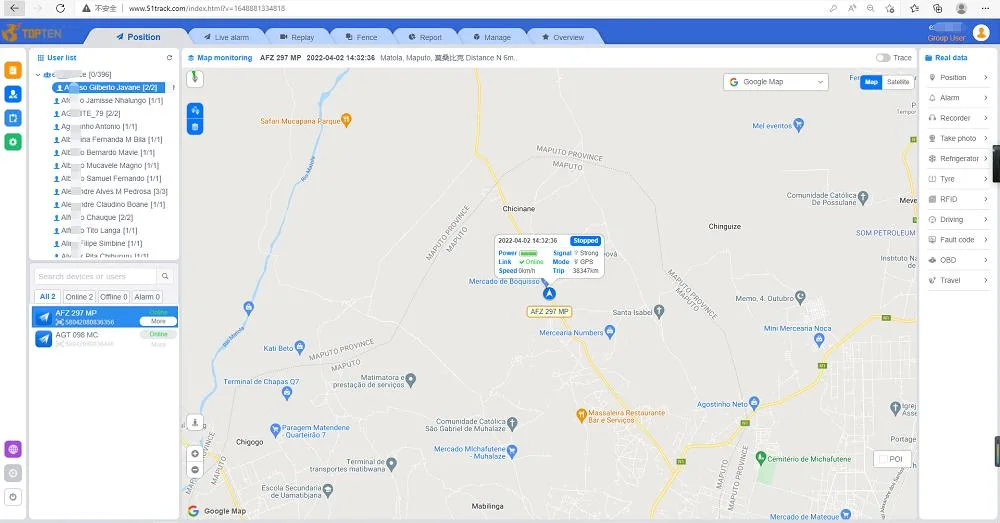Select user Tito Langa [1/1]
The width and height of the screenshot is (1000, 523).
[x=96, y=230]
